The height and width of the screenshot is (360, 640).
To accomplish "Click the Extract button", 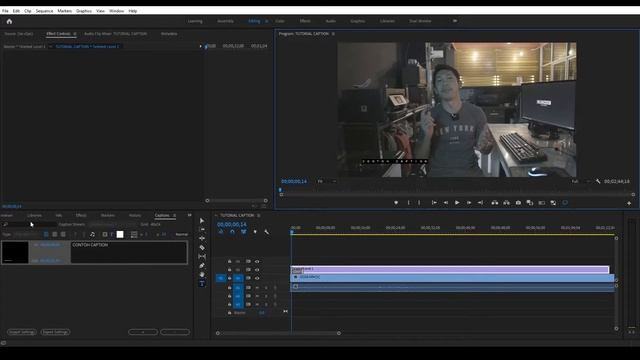I will tap(507, 203).
